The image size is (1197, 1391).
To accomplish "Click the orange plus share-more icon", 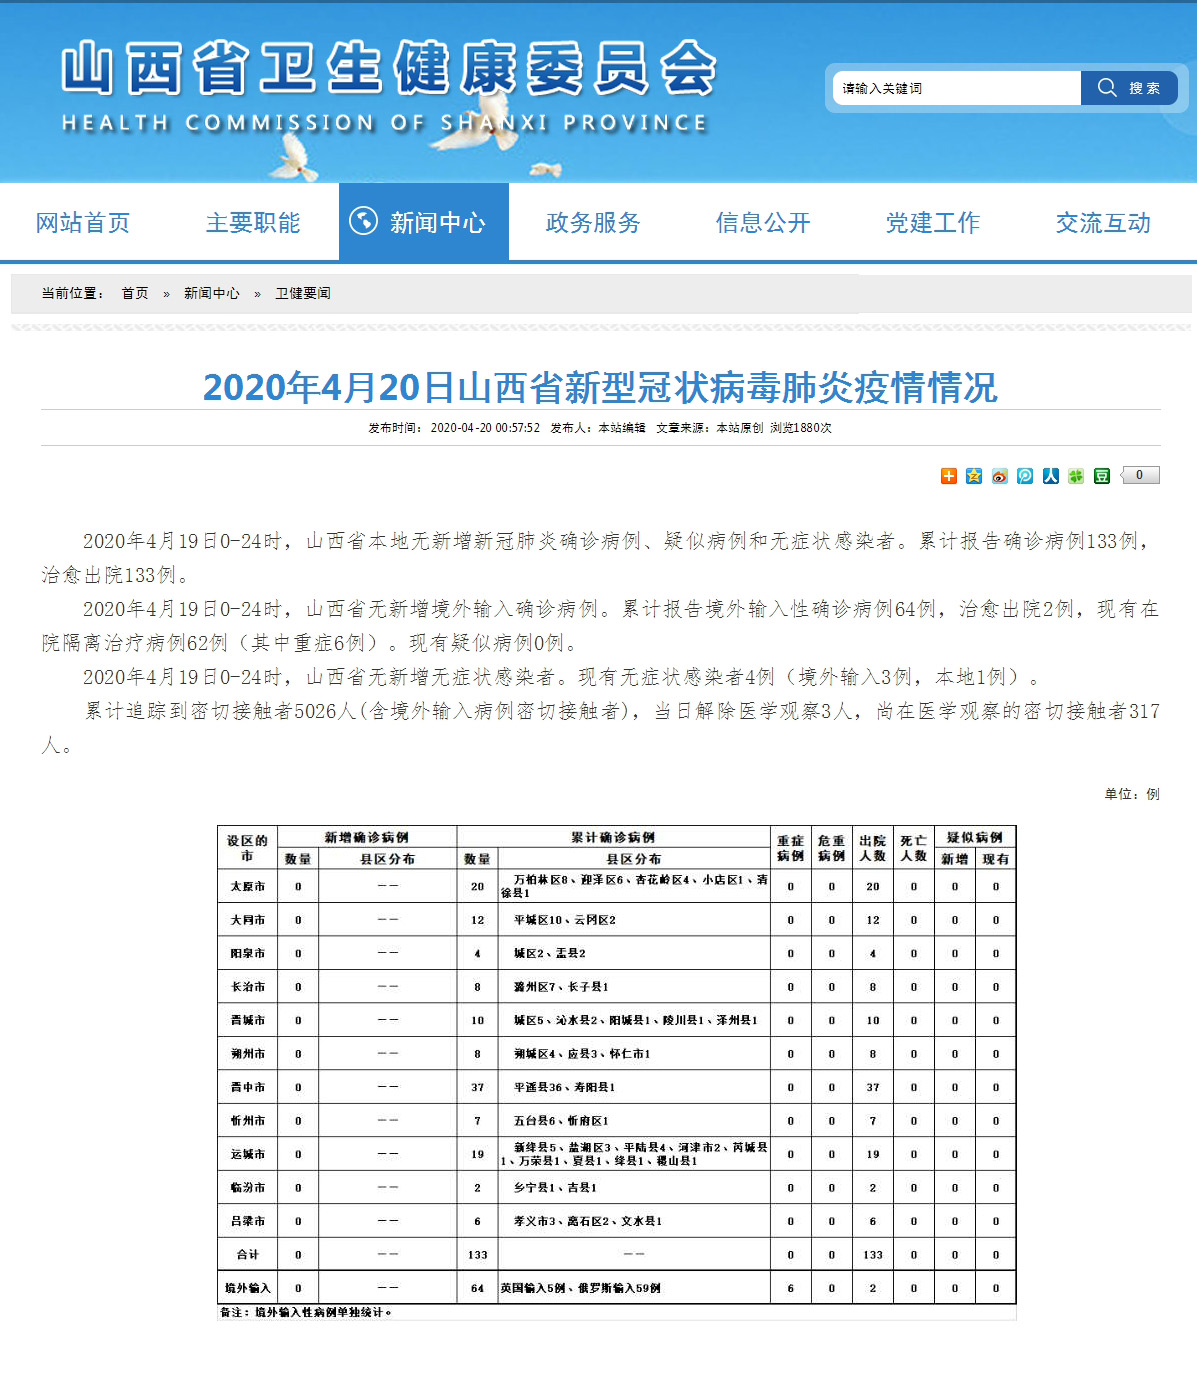I will (949, 476).
